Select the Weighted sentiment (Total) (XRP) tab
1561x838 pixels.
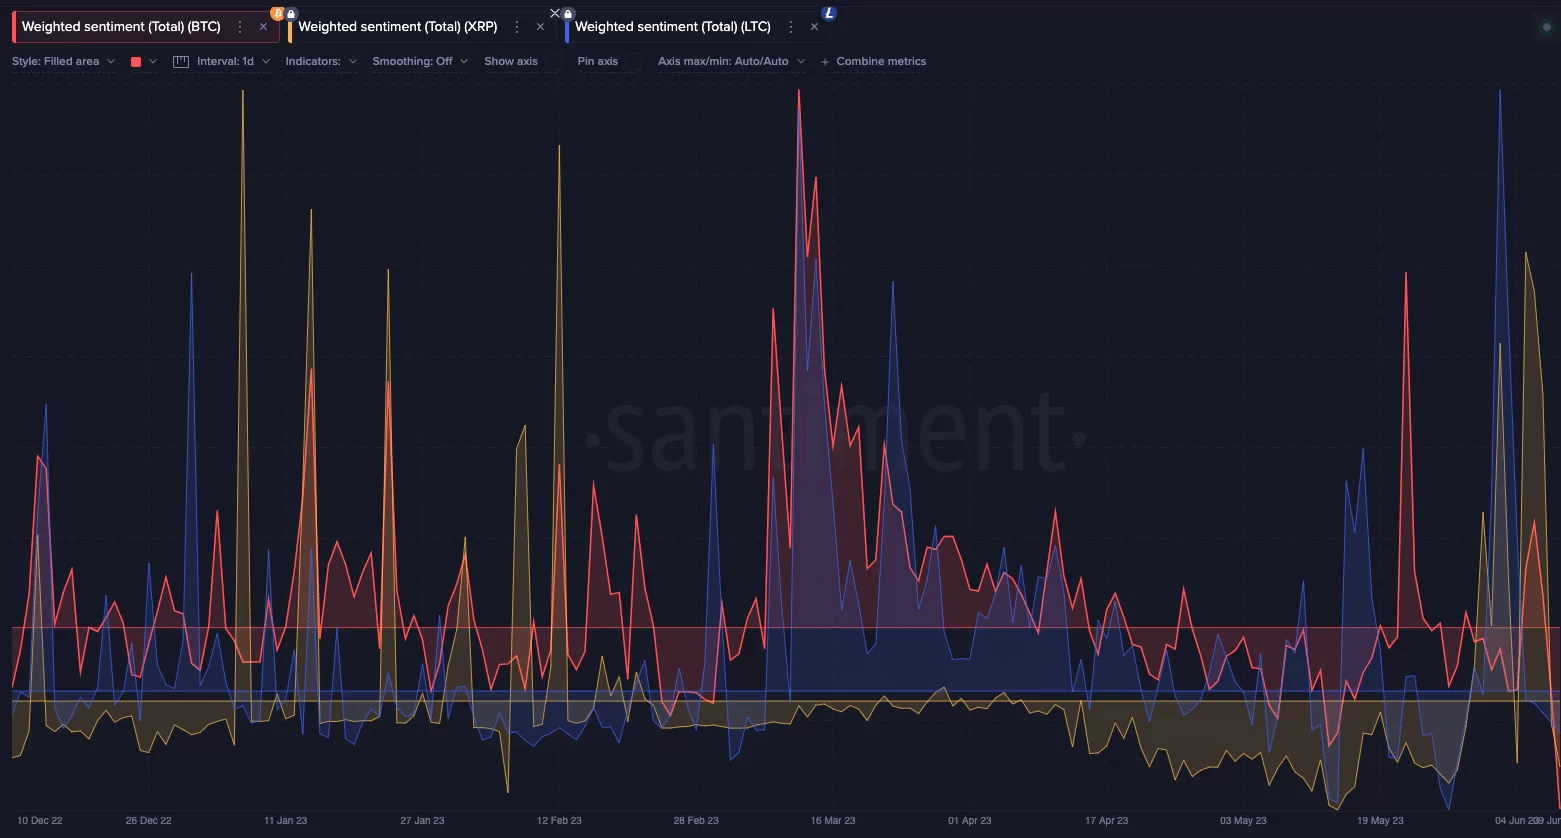[397, 27]
